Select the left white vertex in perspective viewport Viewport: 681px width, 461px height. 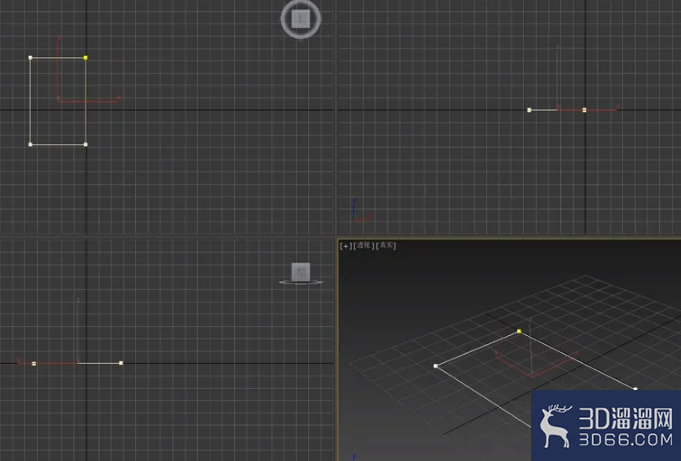[436, 366]
